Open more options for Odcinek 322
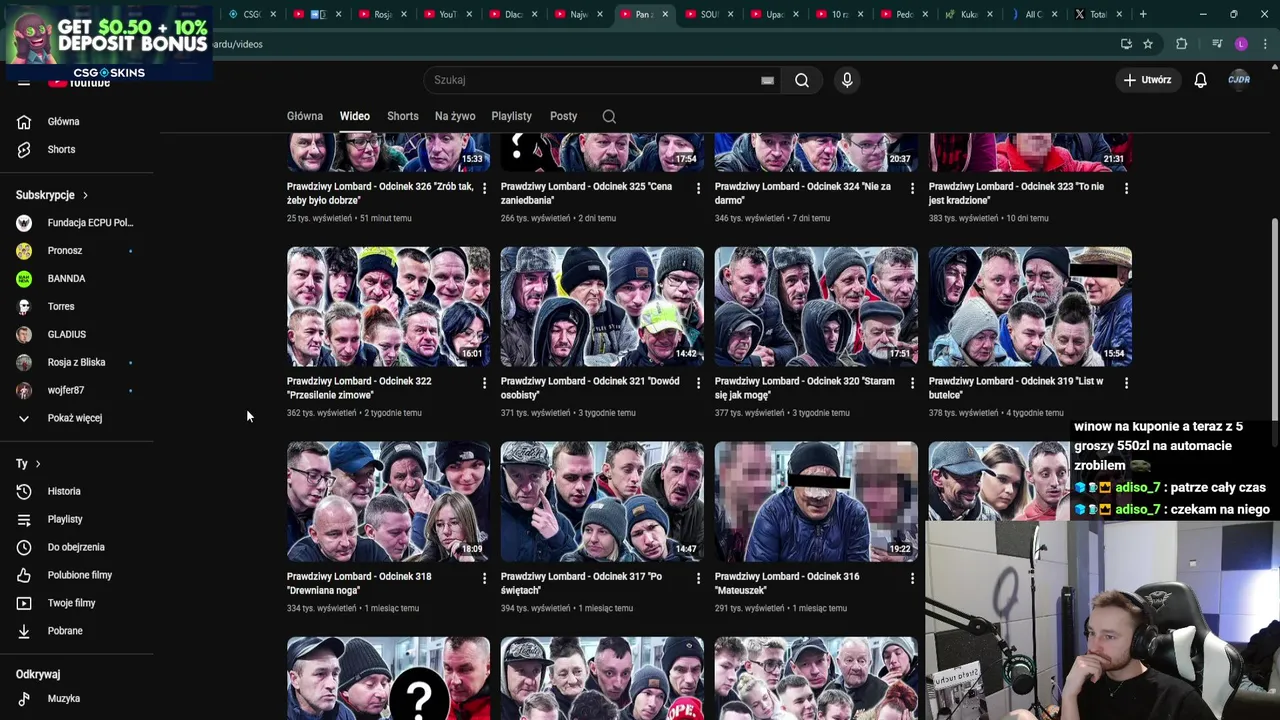 coord(484,383)
